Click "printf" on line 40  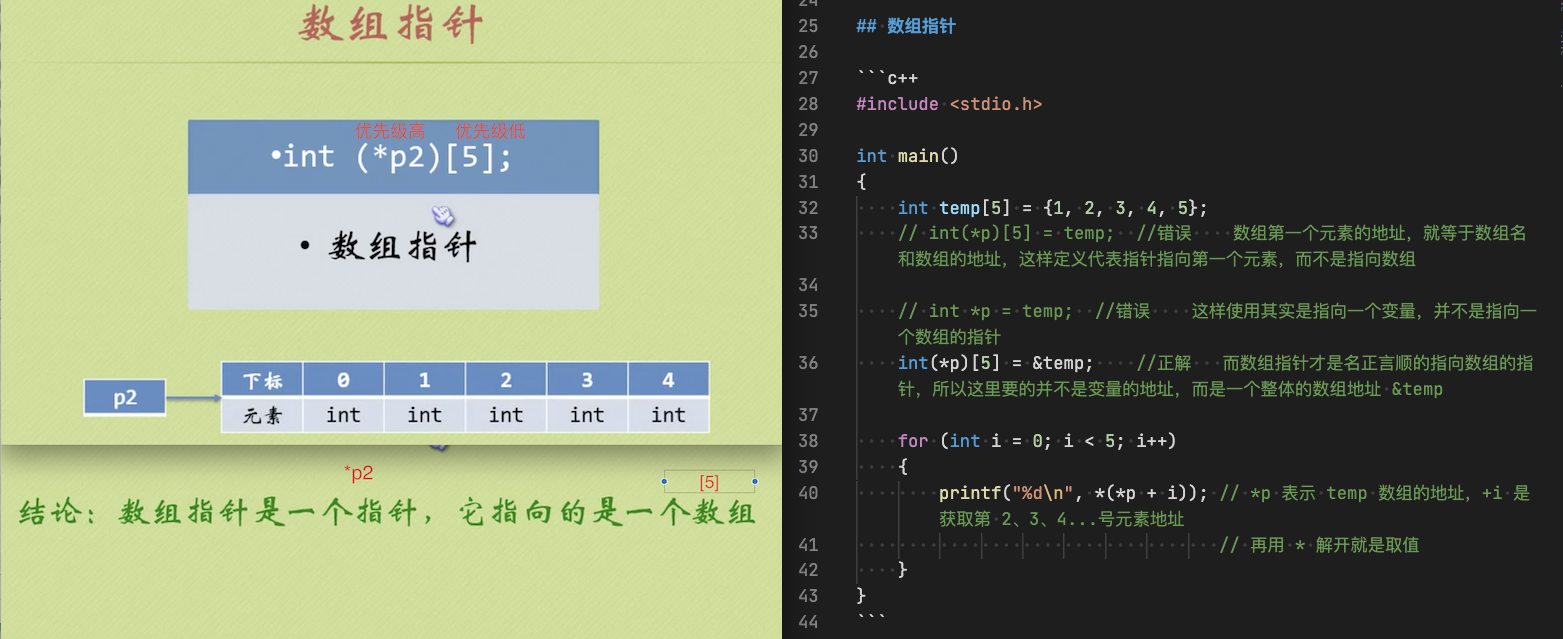pos(970,493)
